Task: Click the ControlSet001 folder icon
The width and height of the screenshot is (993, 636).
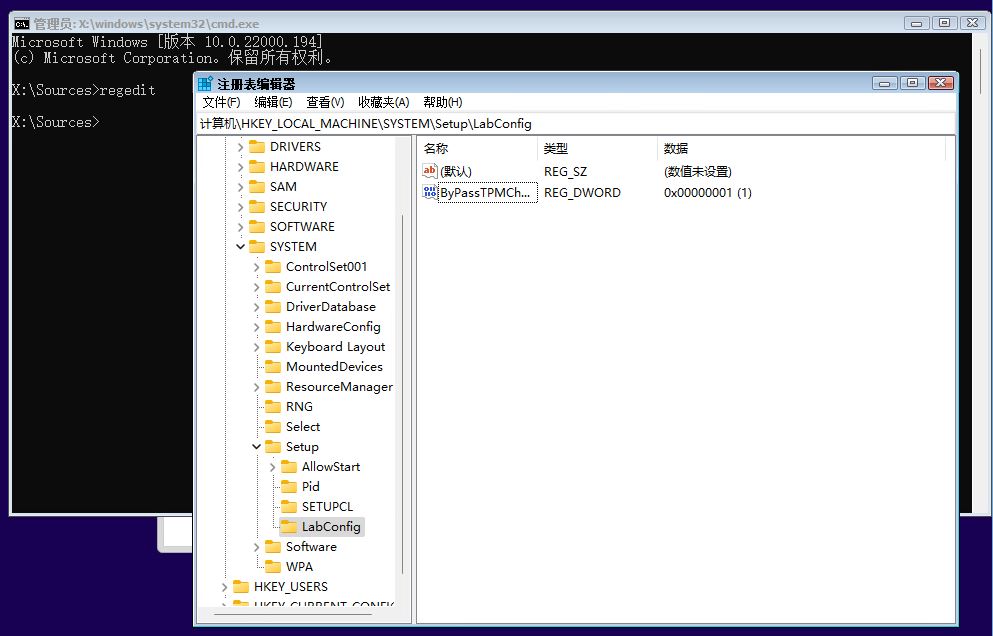Action: (272, 267)
